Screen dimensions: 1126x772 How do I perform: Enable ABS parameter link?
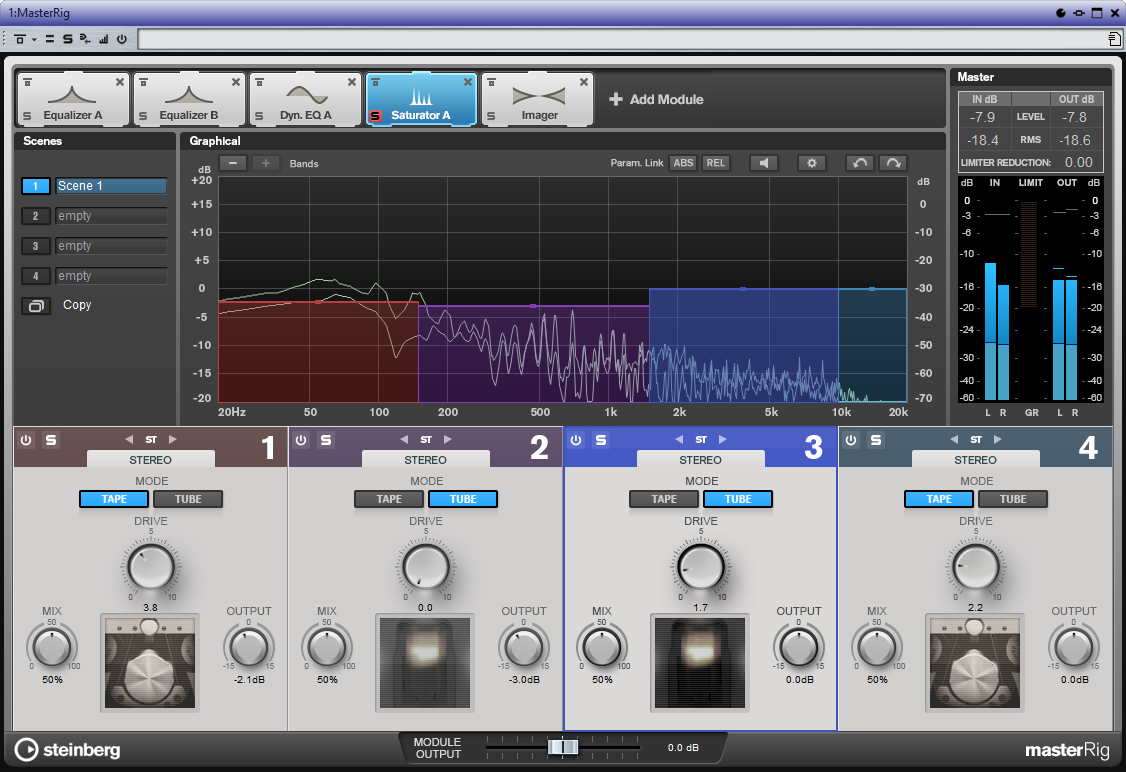[683, 163]
